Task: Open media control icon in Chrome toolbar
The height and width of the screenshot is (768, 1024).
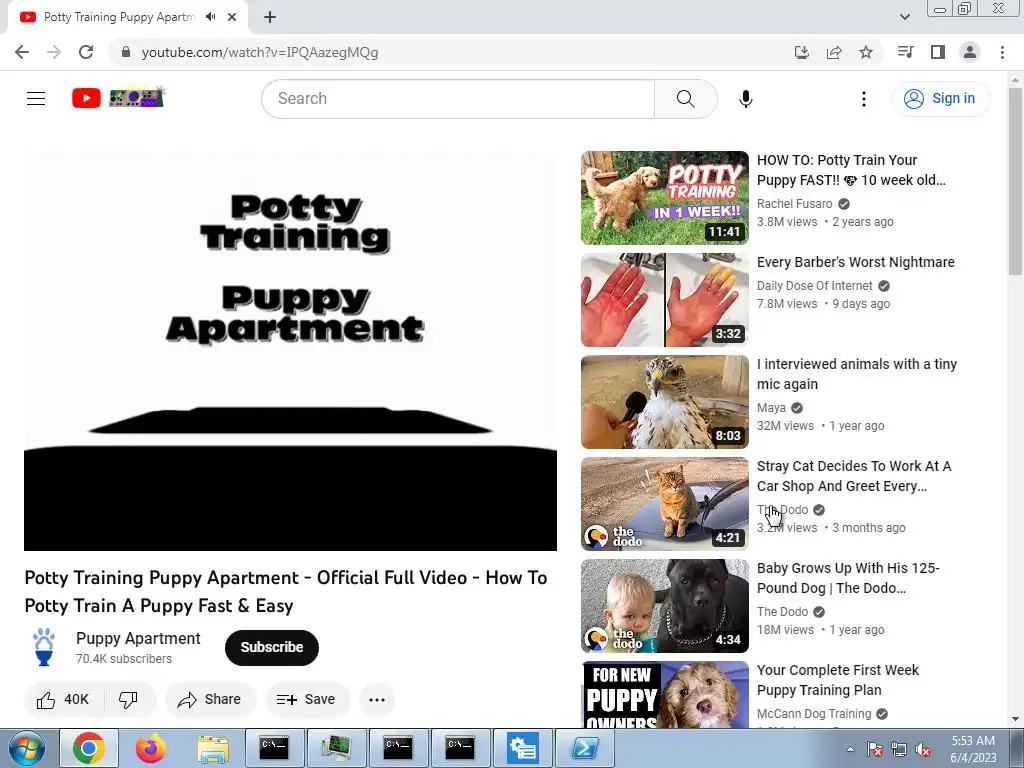Action: pos(906,52)
